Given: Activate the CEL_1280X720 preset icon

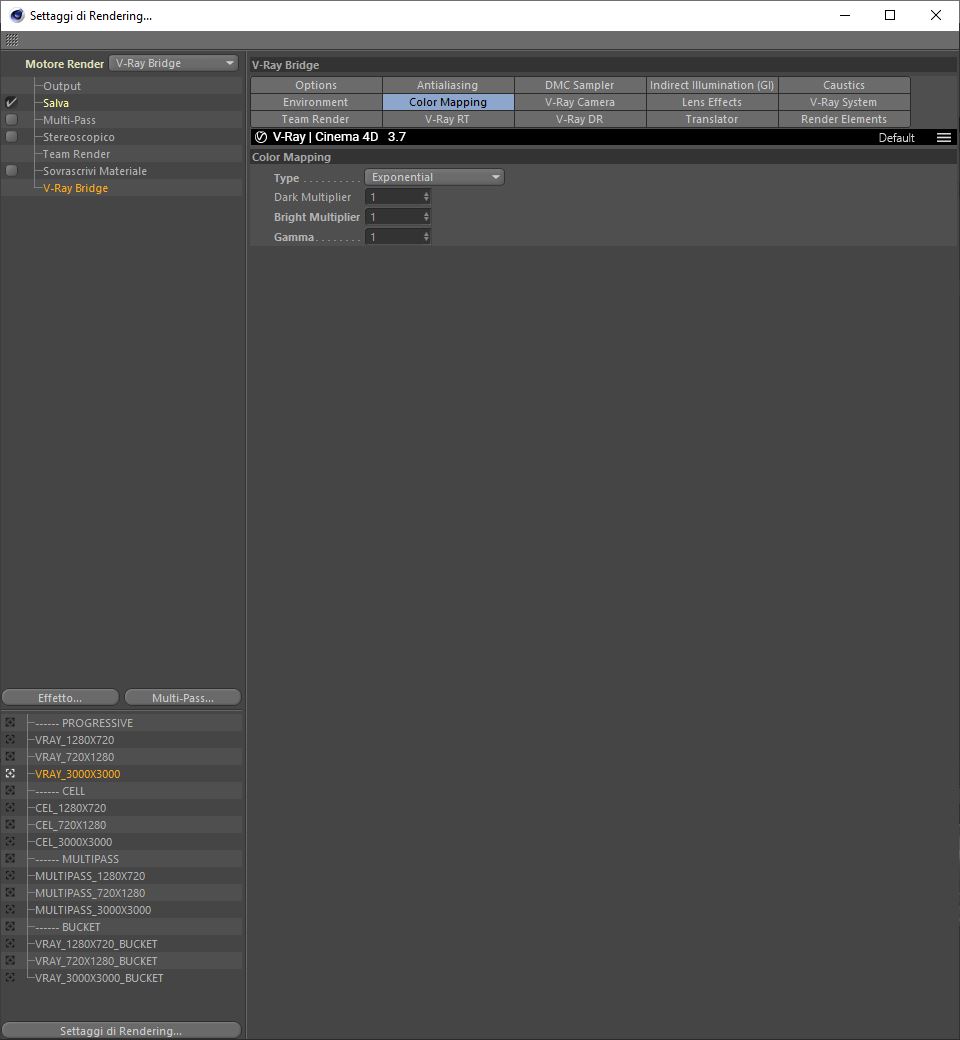Looking at the screenshot, I should [x=10, y=808].
